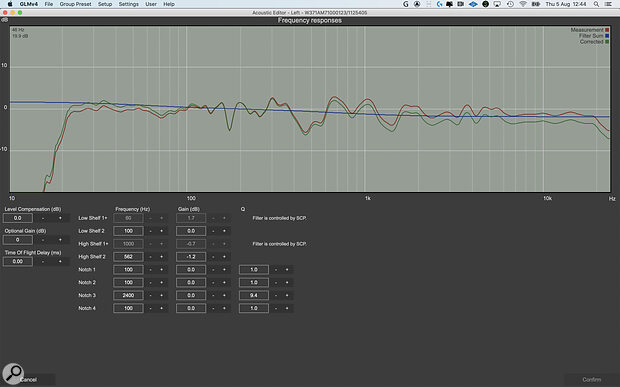Click High Shelf 2 frequency field showing 562
Viewport: 620px width, 387px height.
(x=128, y=257)
